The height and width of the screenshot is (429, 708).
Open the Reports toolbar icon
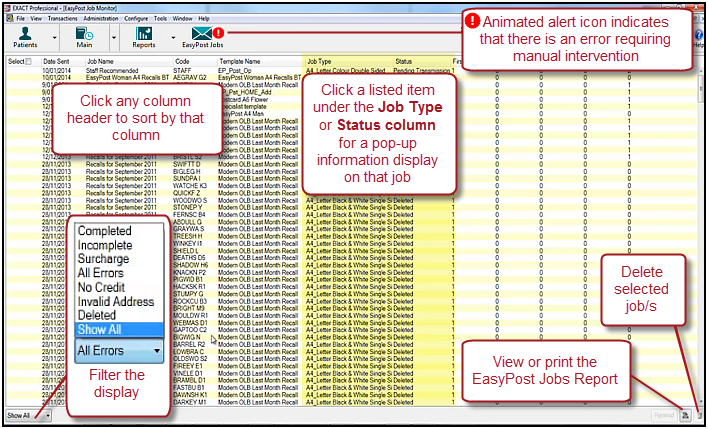tap(144, 33)
